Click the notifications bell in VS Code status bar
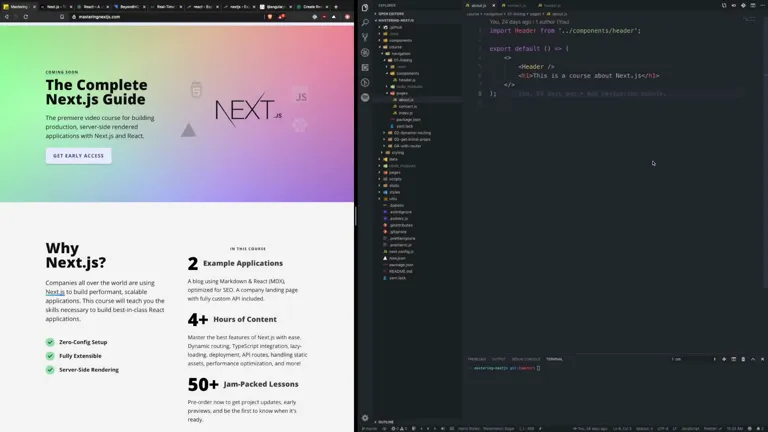This screenshot has height=432, width=768. [x=758, y=429]
